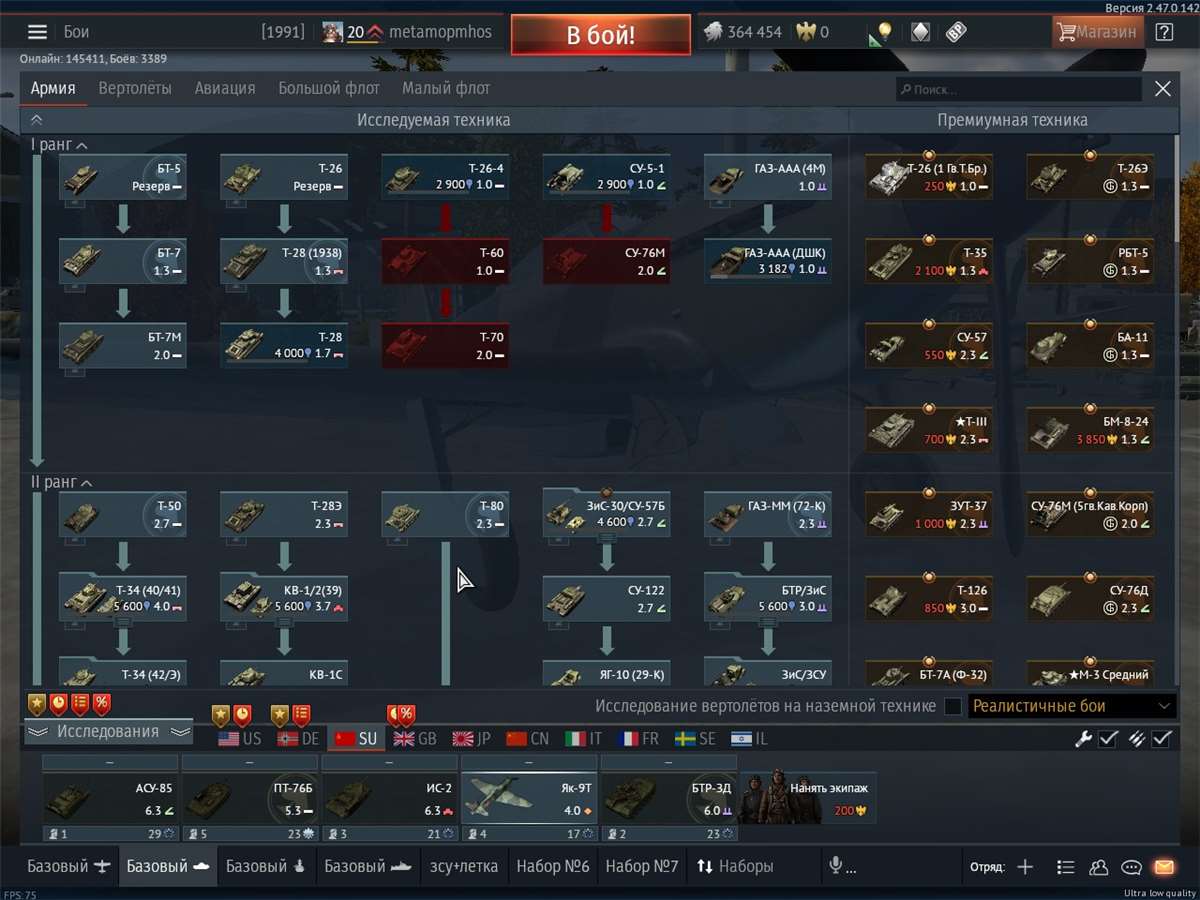
Task: Click the percent discount badge above GB flag
Action: tap(406, 715)
